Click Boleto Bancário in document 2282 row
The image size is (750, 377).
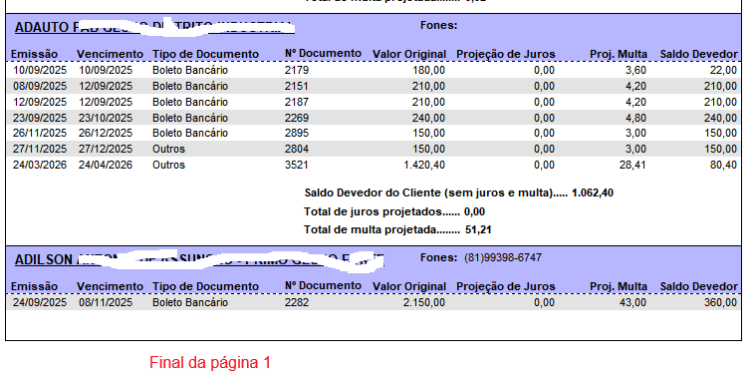190,302
